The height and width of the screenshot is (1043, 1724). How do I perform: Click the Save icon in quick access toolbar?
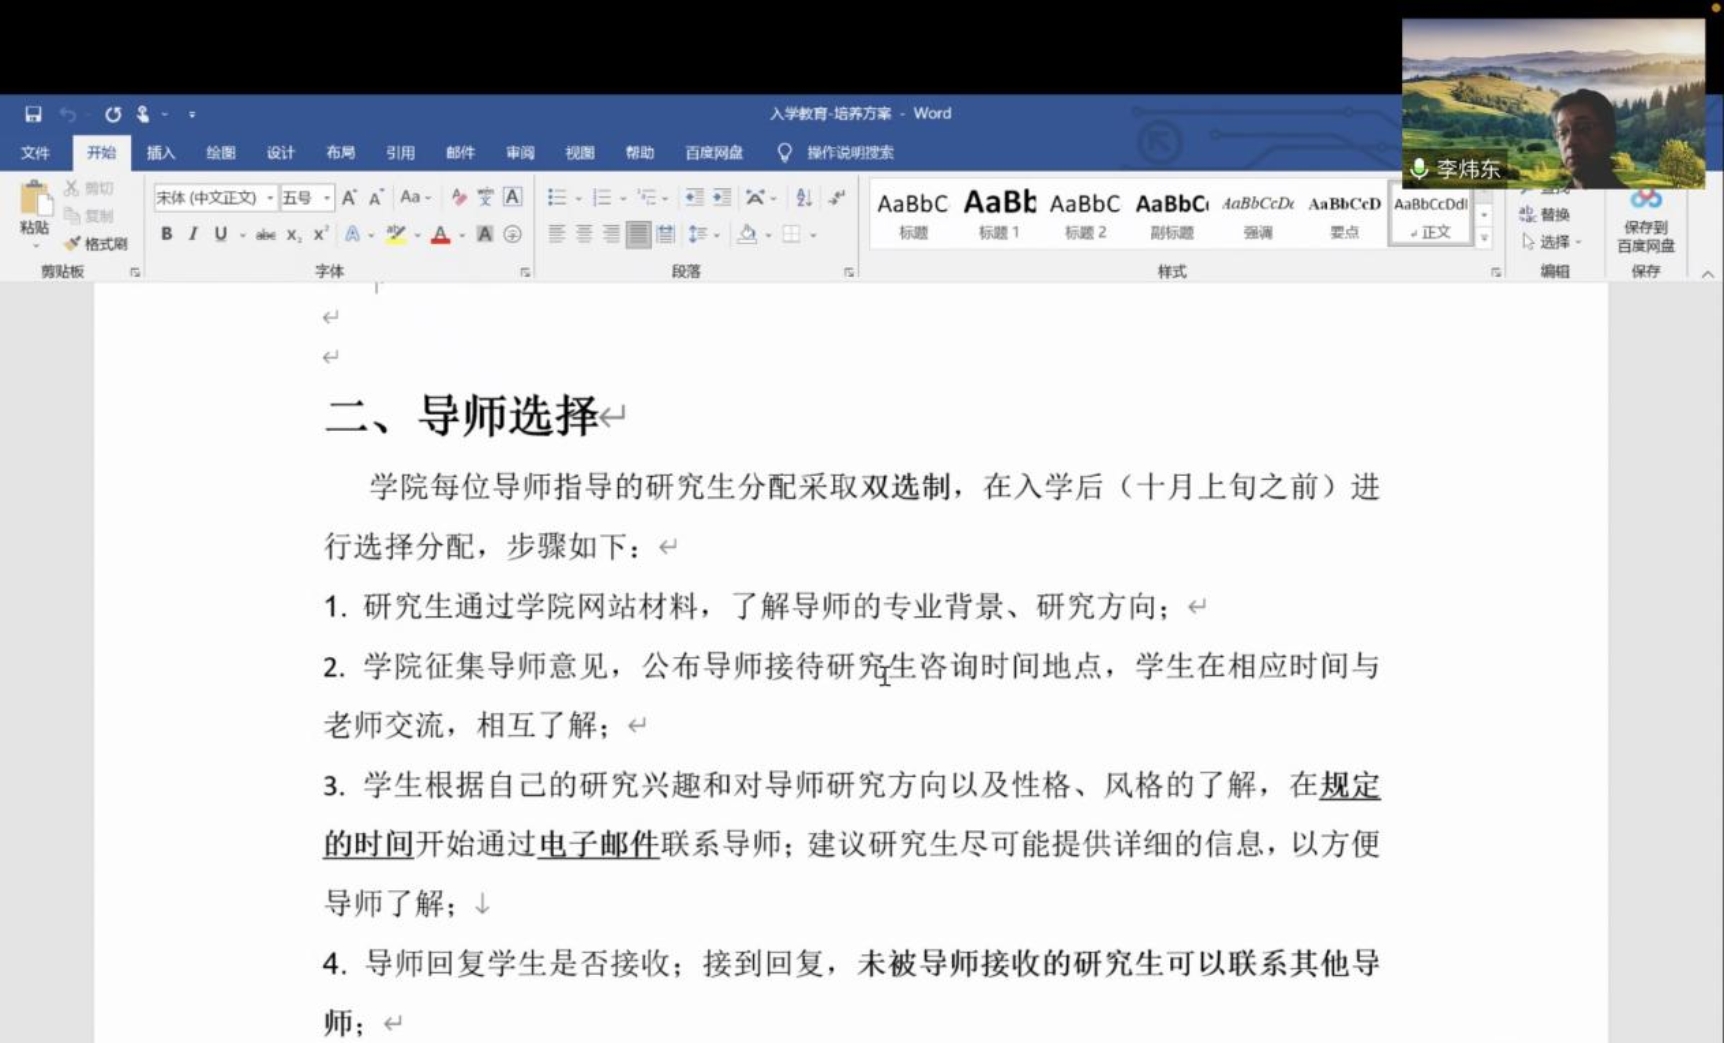[x=33, y=114]
